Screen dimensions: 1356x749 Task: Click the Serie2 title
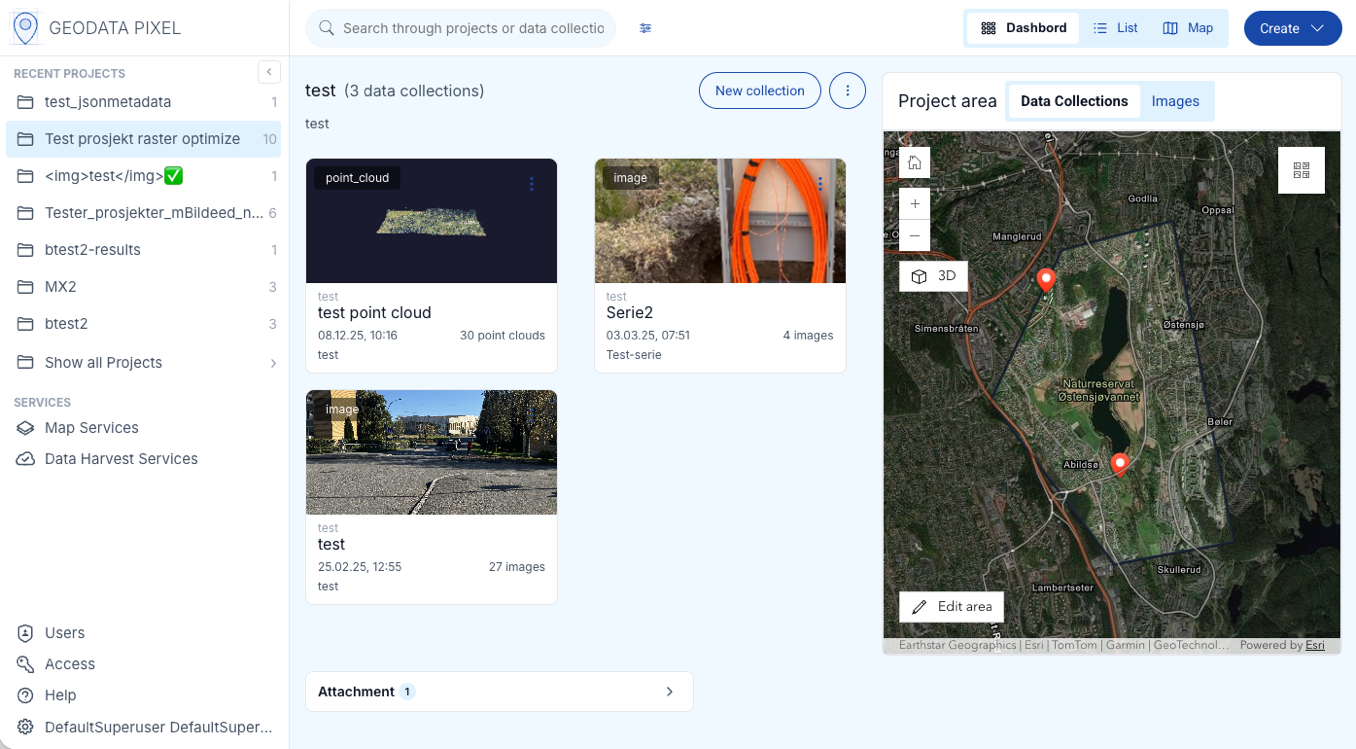coord(629,313)
